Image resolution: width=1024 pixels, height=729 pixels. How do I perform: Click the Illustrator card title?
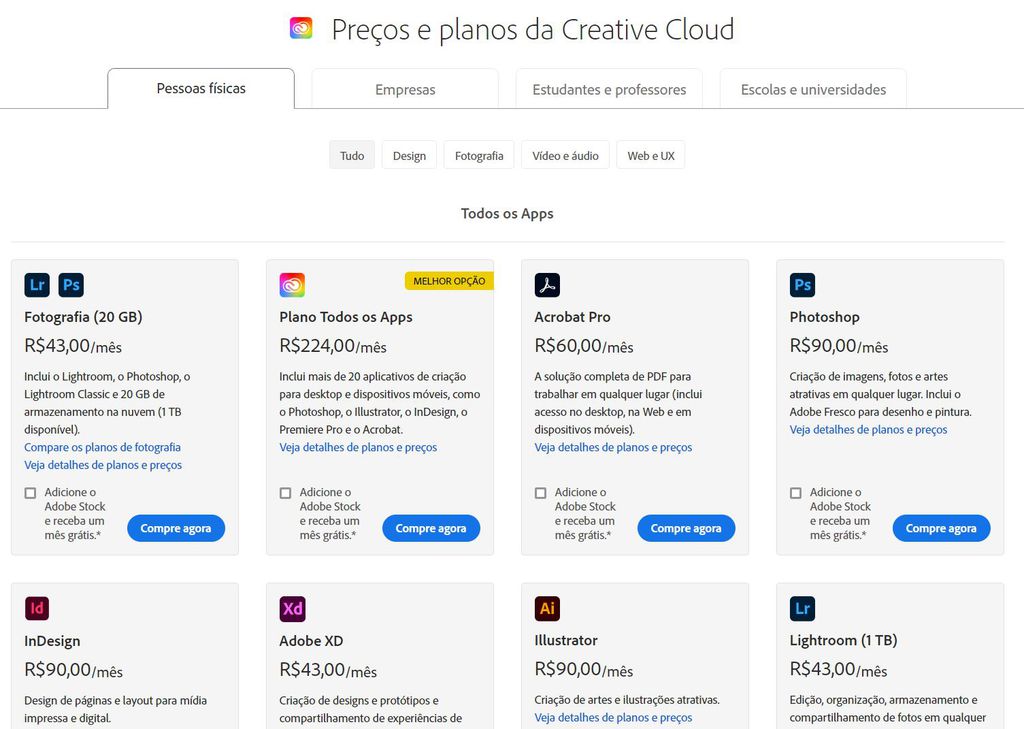[x=566, y=640]
